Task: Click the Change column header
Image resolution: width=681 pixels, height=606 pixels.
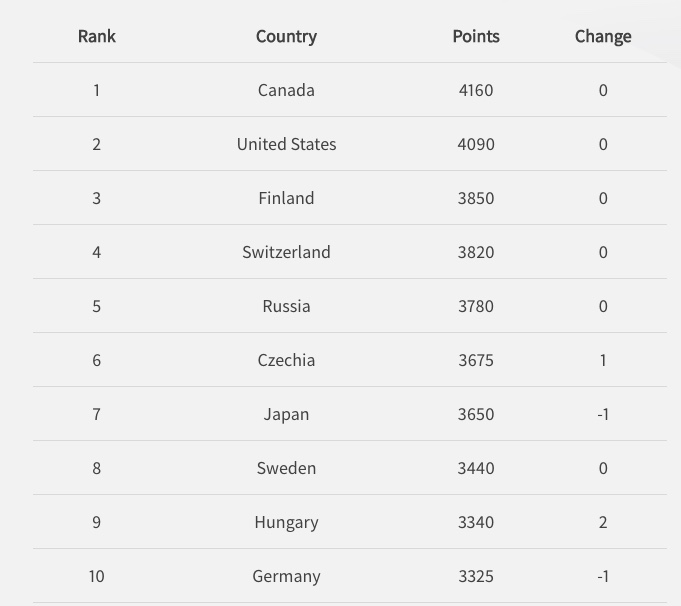Action: 603,36
